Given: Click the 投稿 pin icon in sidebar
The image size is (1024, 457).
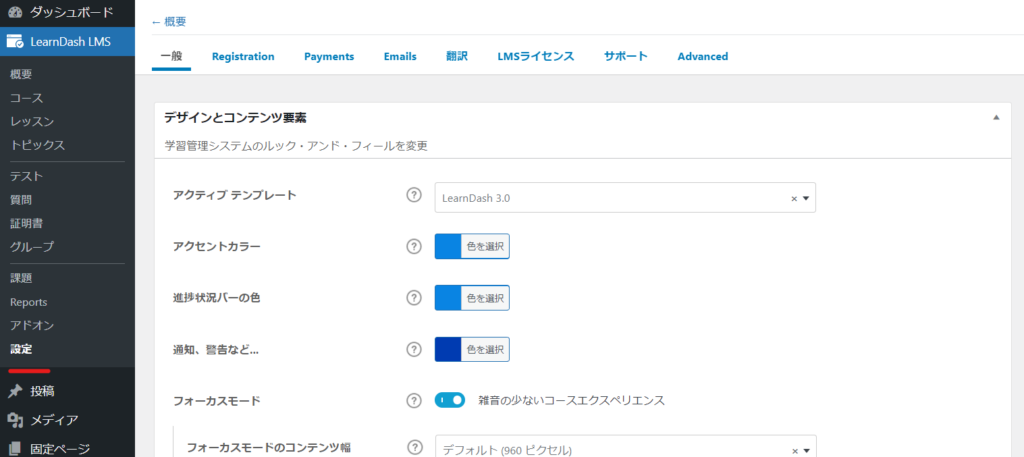Looking at the screenshot, I should tap(15, 391).
